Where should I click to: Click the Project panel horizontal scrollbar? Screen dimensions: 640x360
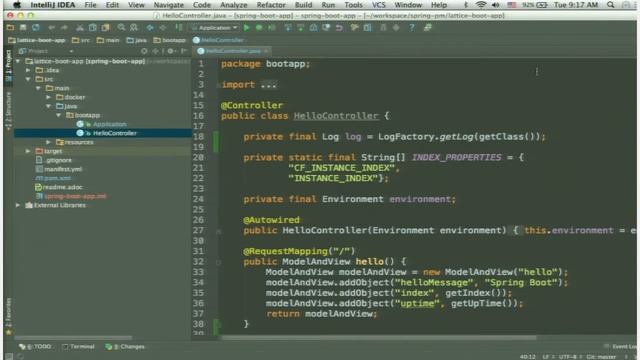pos(73,338)
